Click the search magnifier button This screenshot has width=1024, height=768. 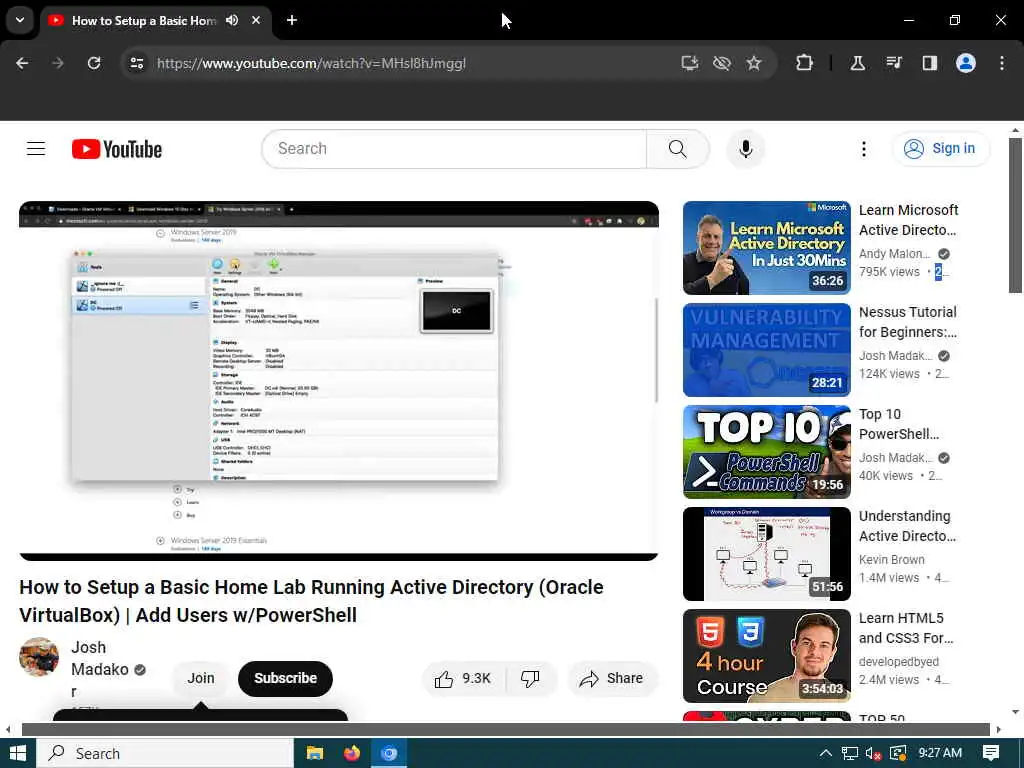tap(677, 149)
